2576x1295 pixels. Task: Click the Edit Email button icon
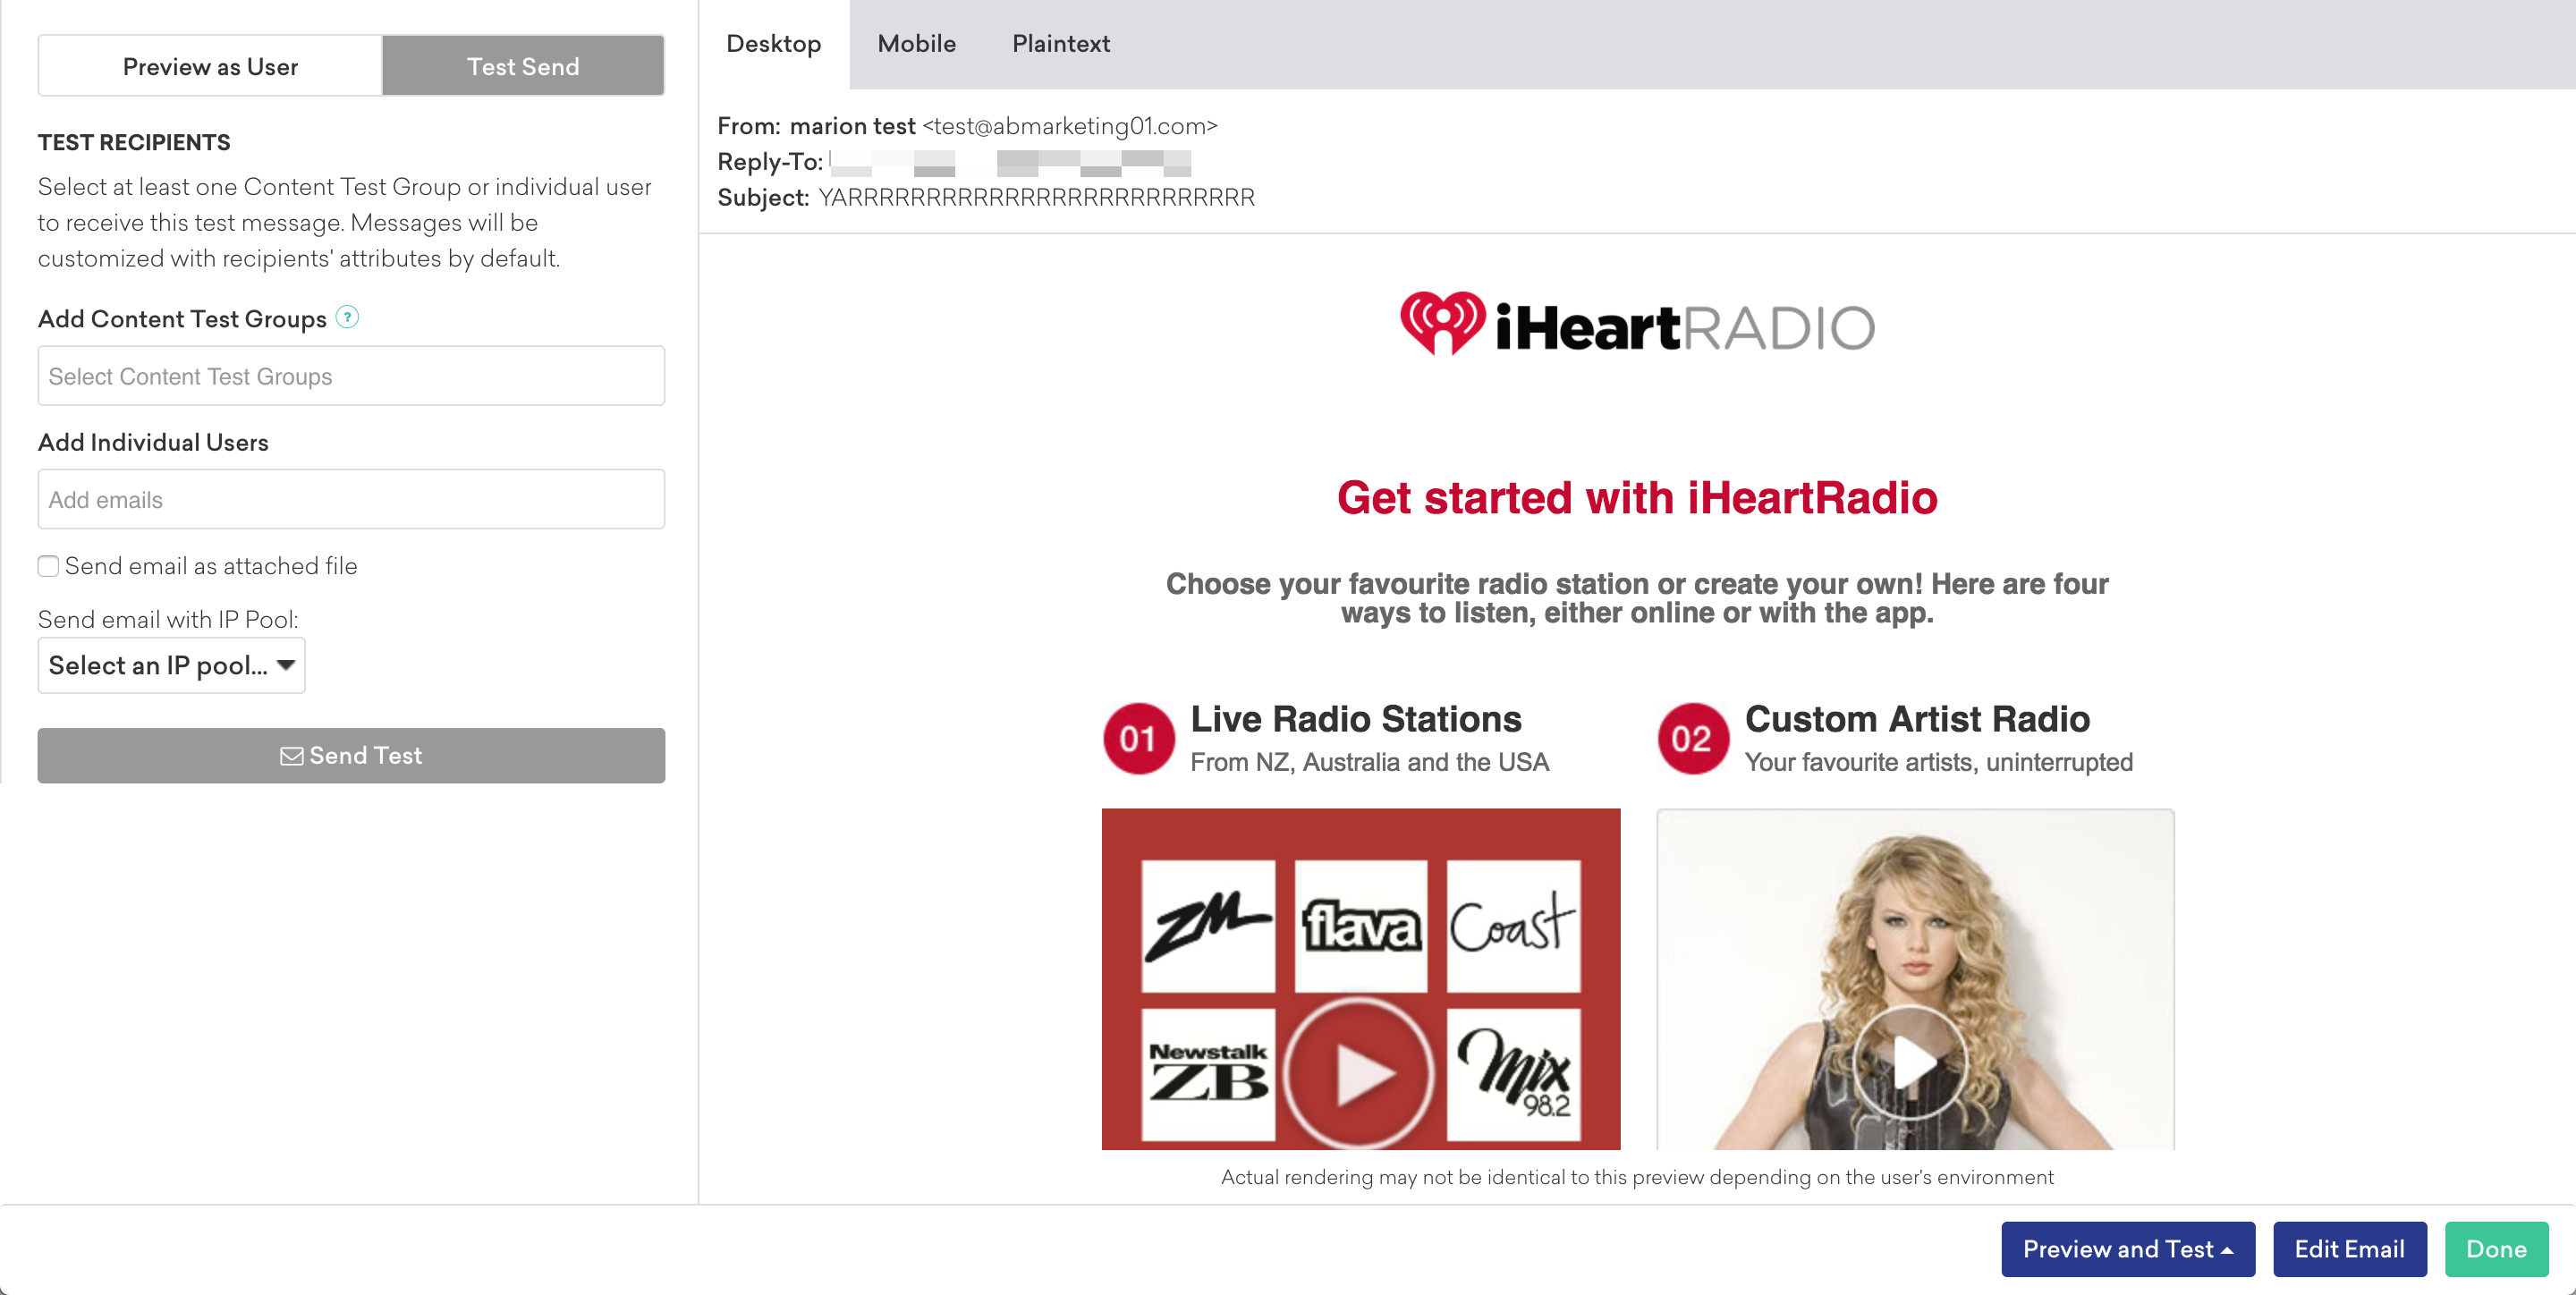coord(2348,1248)
